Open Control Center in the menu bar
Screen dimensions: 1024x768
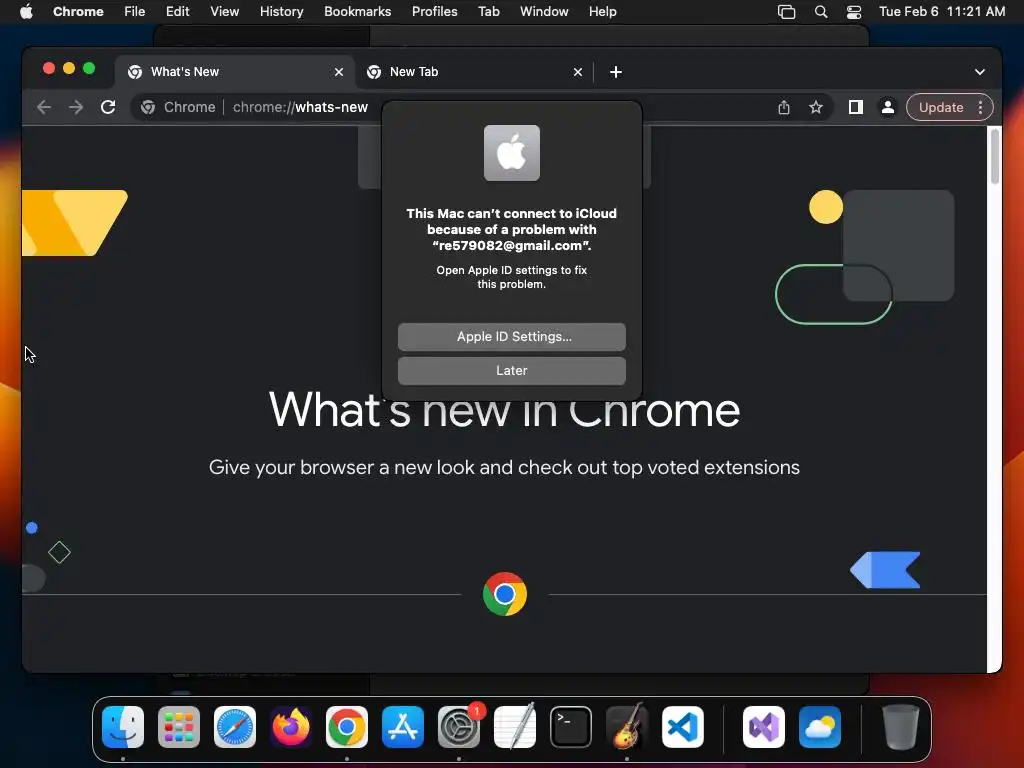click(x=854, y=12)
